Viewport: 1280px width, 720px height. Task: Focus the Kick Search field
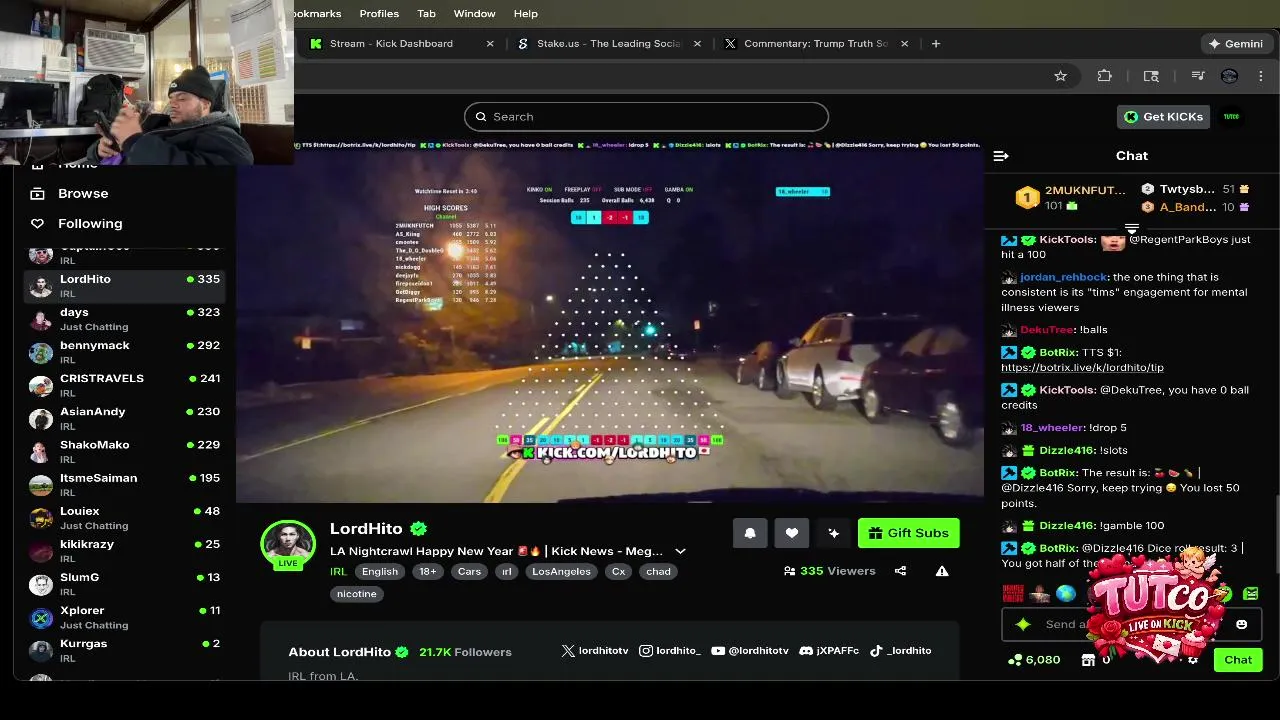point(646,117)
